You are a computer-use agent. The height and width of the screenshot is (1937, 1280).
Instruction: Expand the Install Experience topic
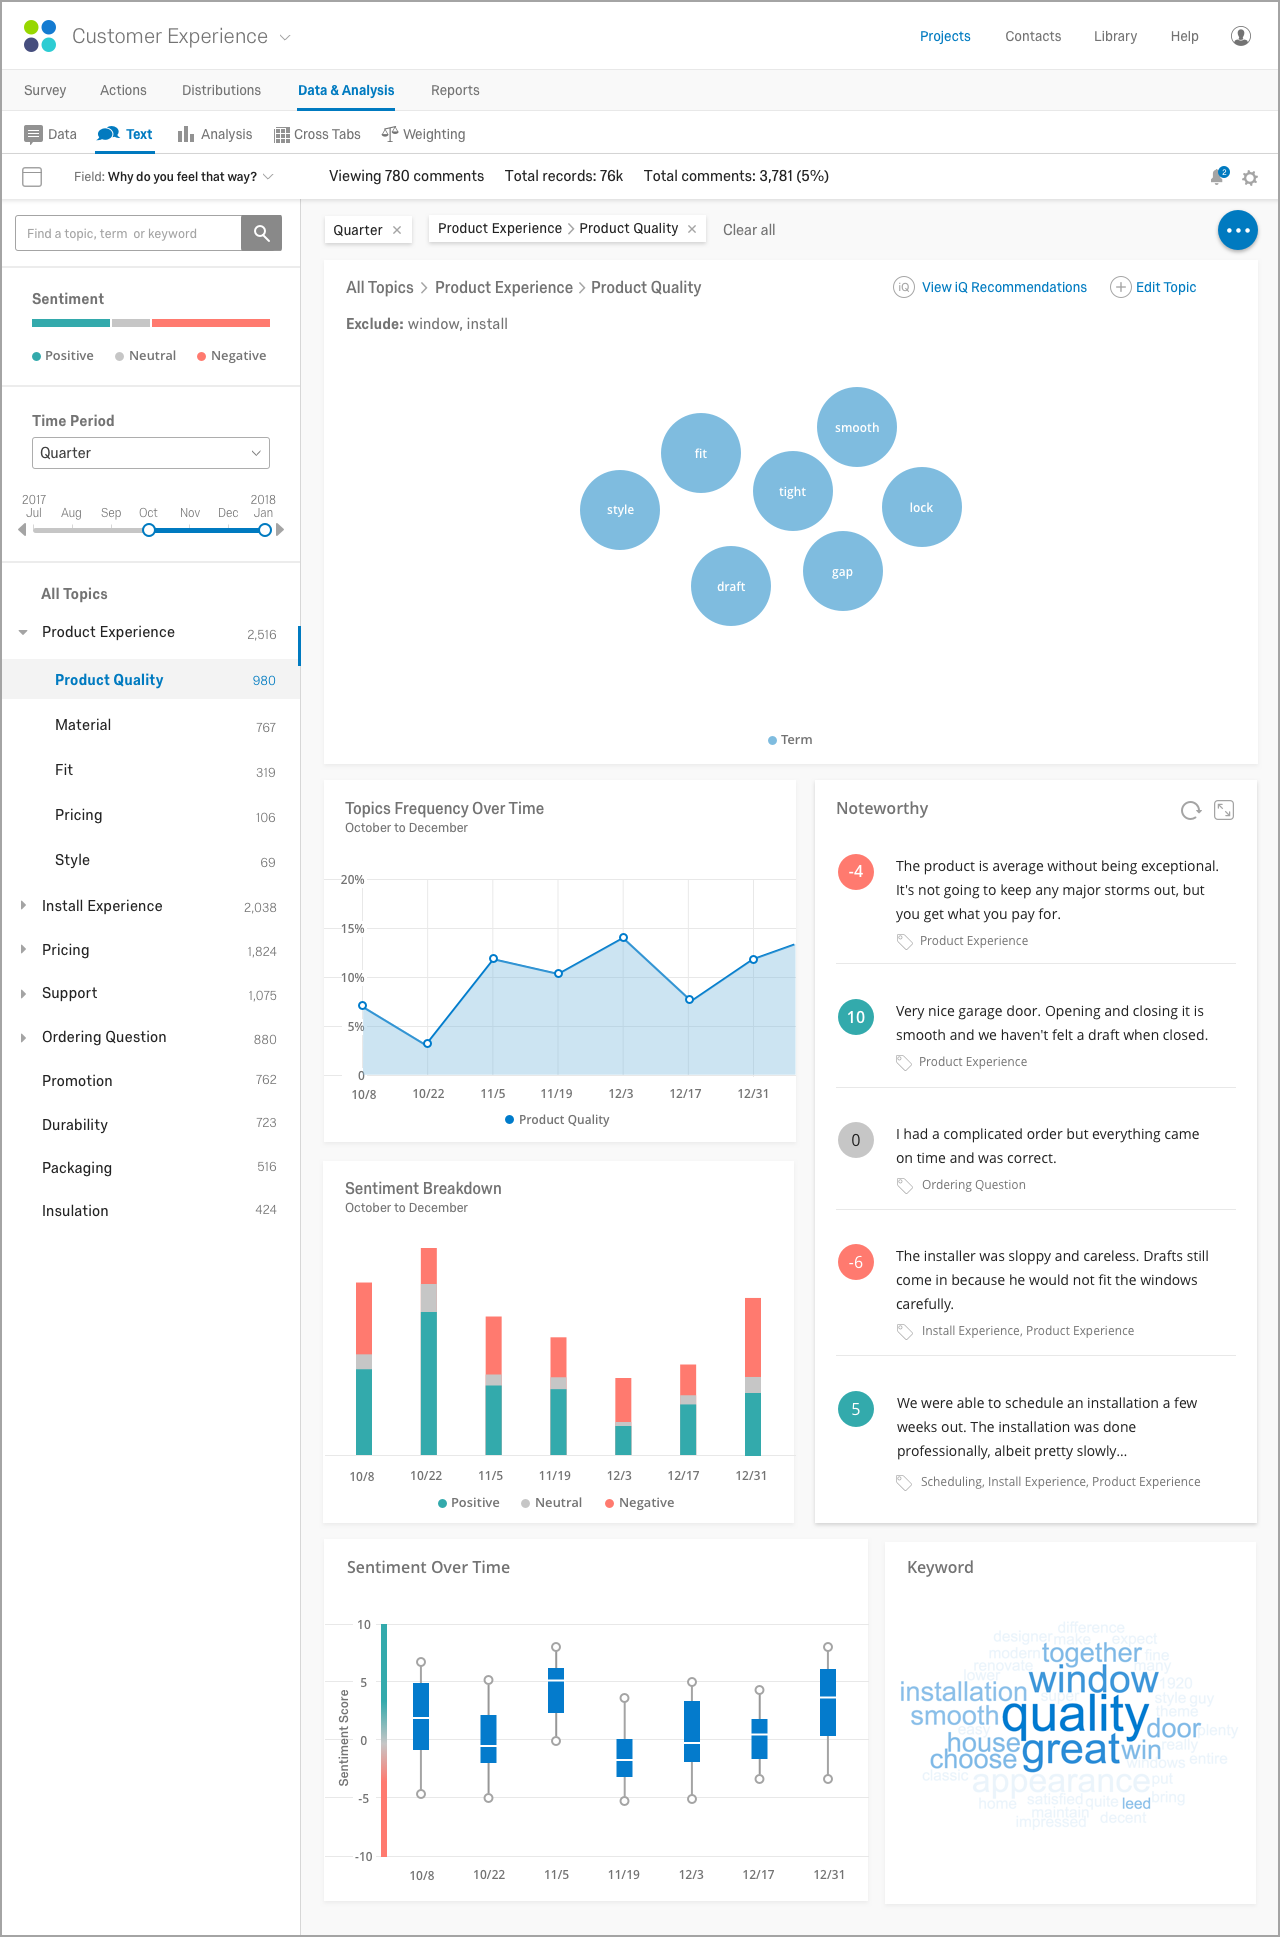tap(23, 905)
